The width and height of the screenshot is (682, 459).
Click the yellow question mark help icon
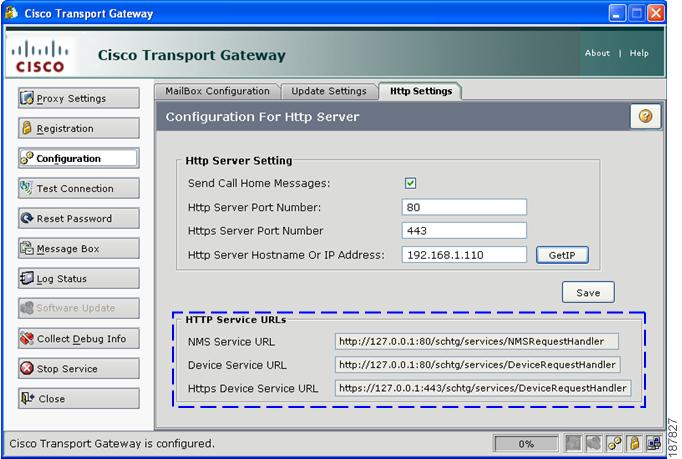point(645,116)
